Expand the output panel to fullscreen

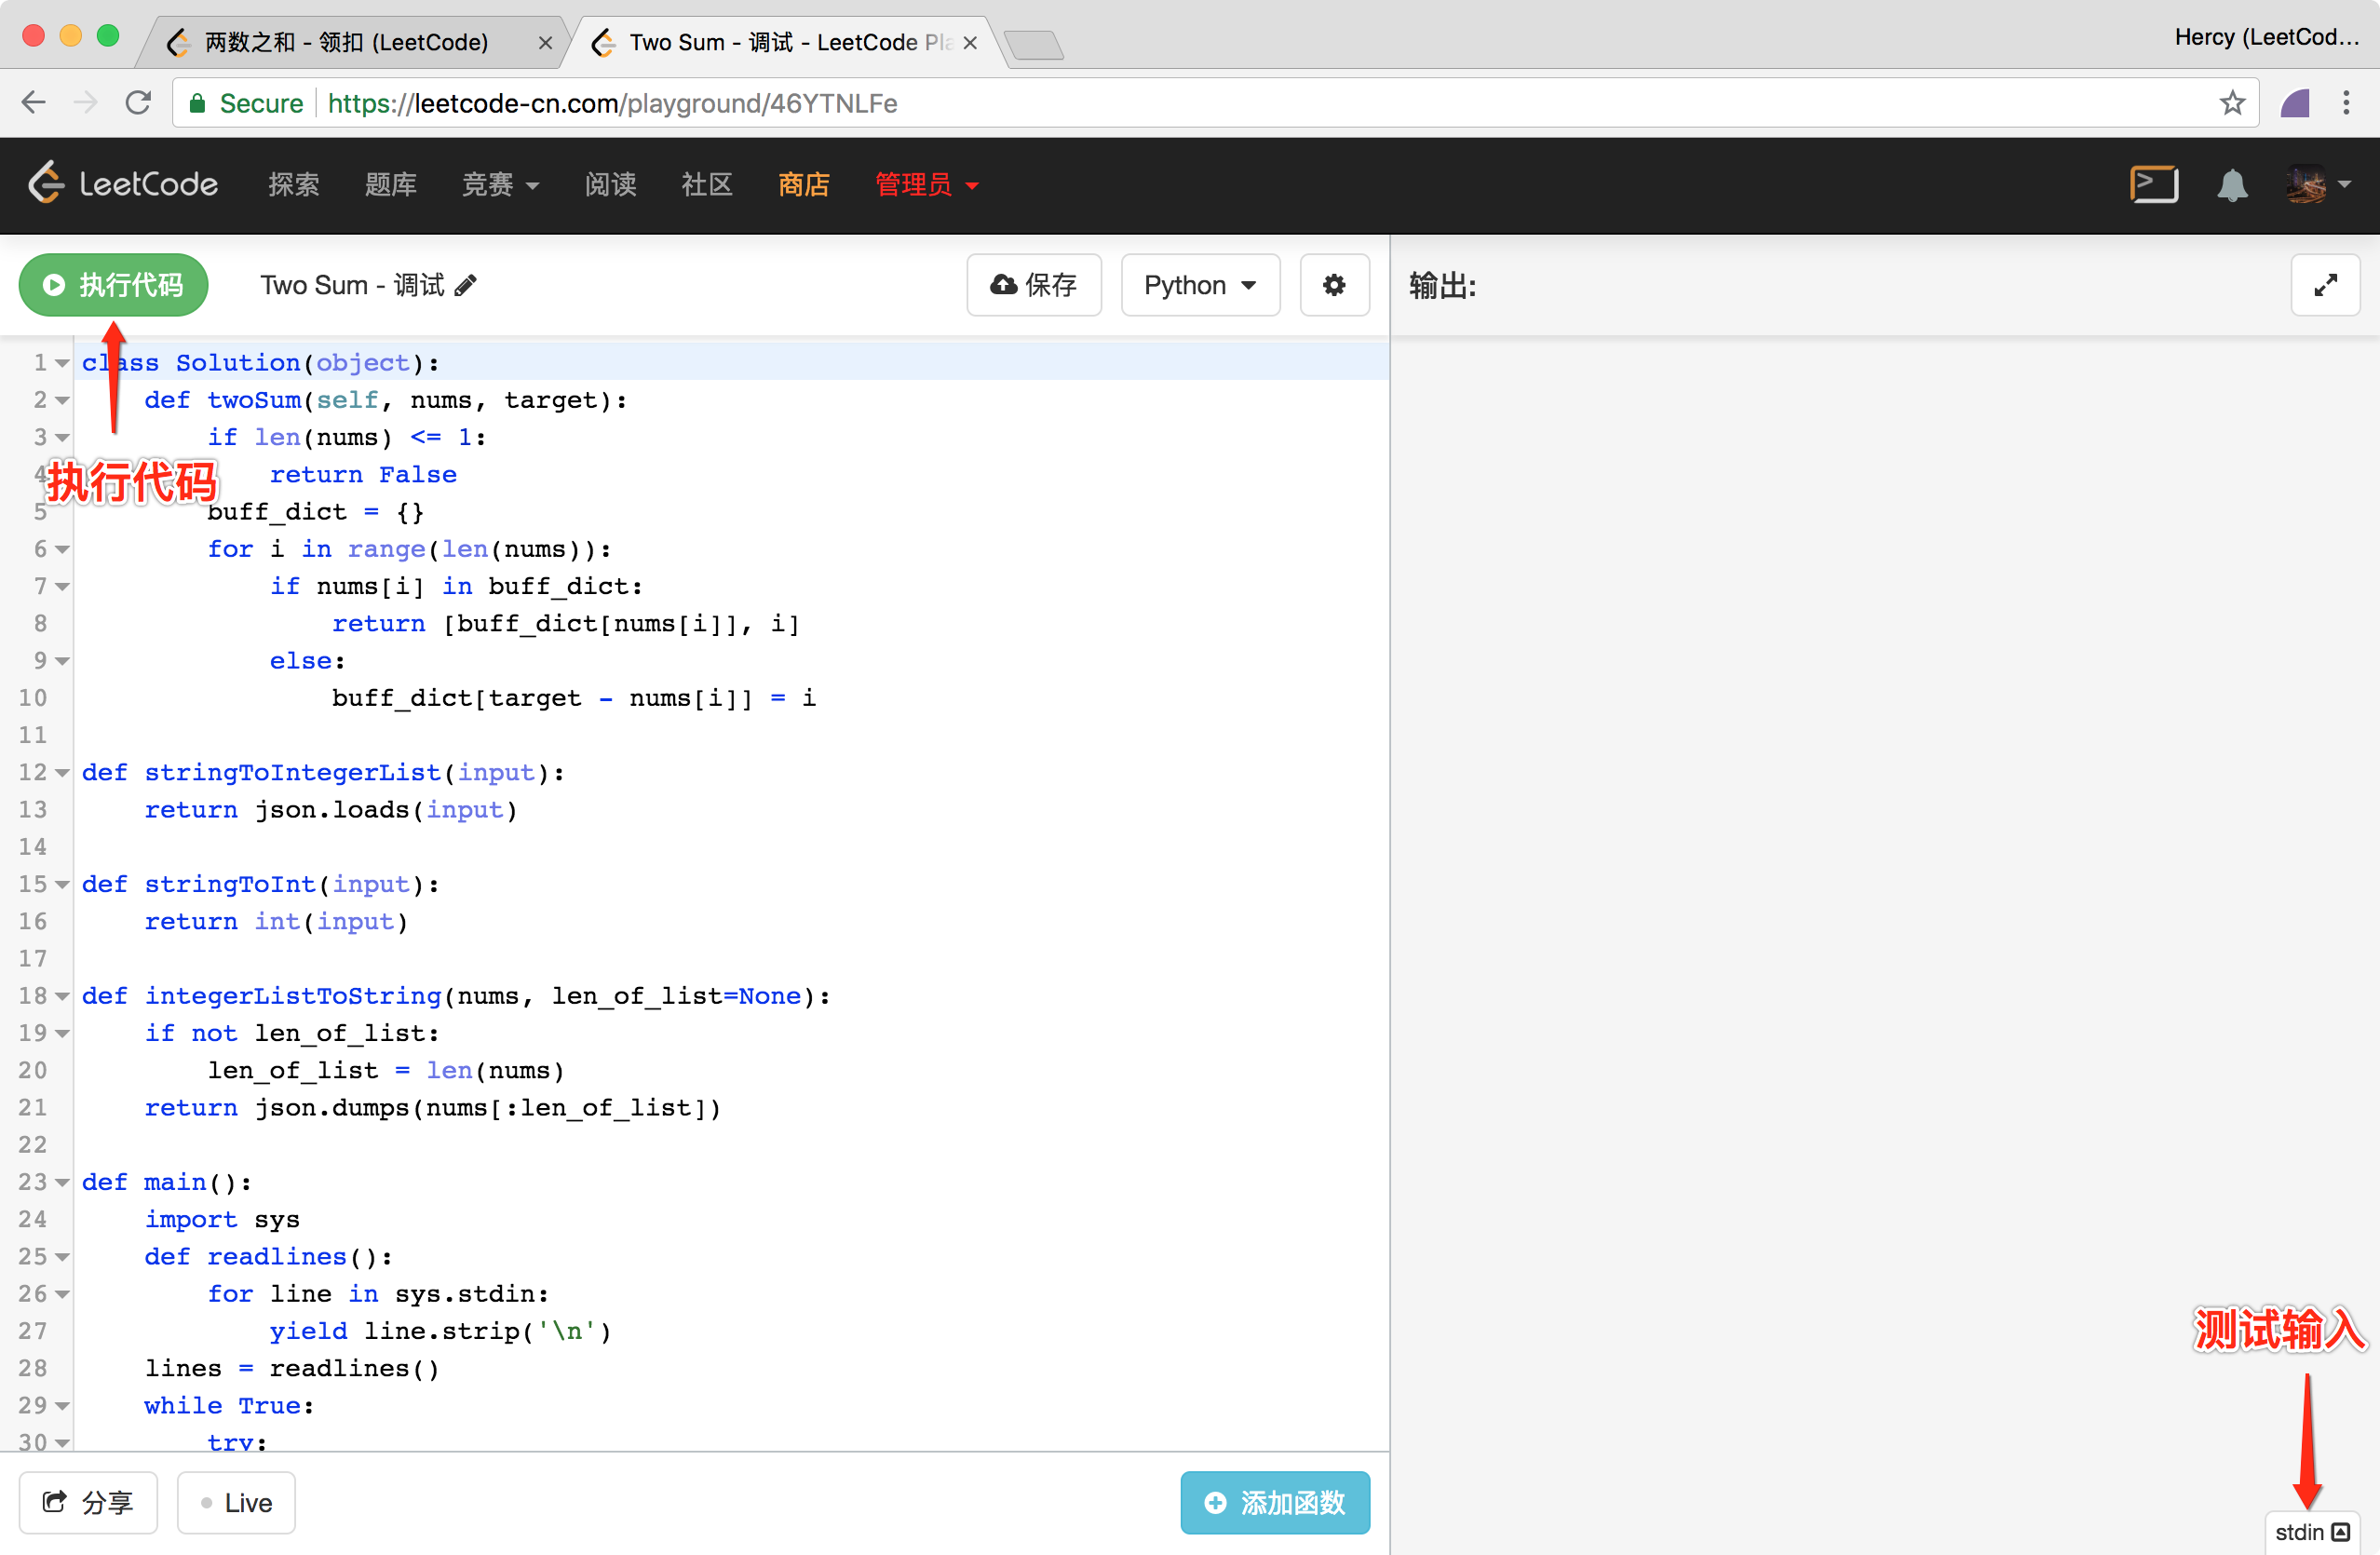click(x=2324, y=285)
